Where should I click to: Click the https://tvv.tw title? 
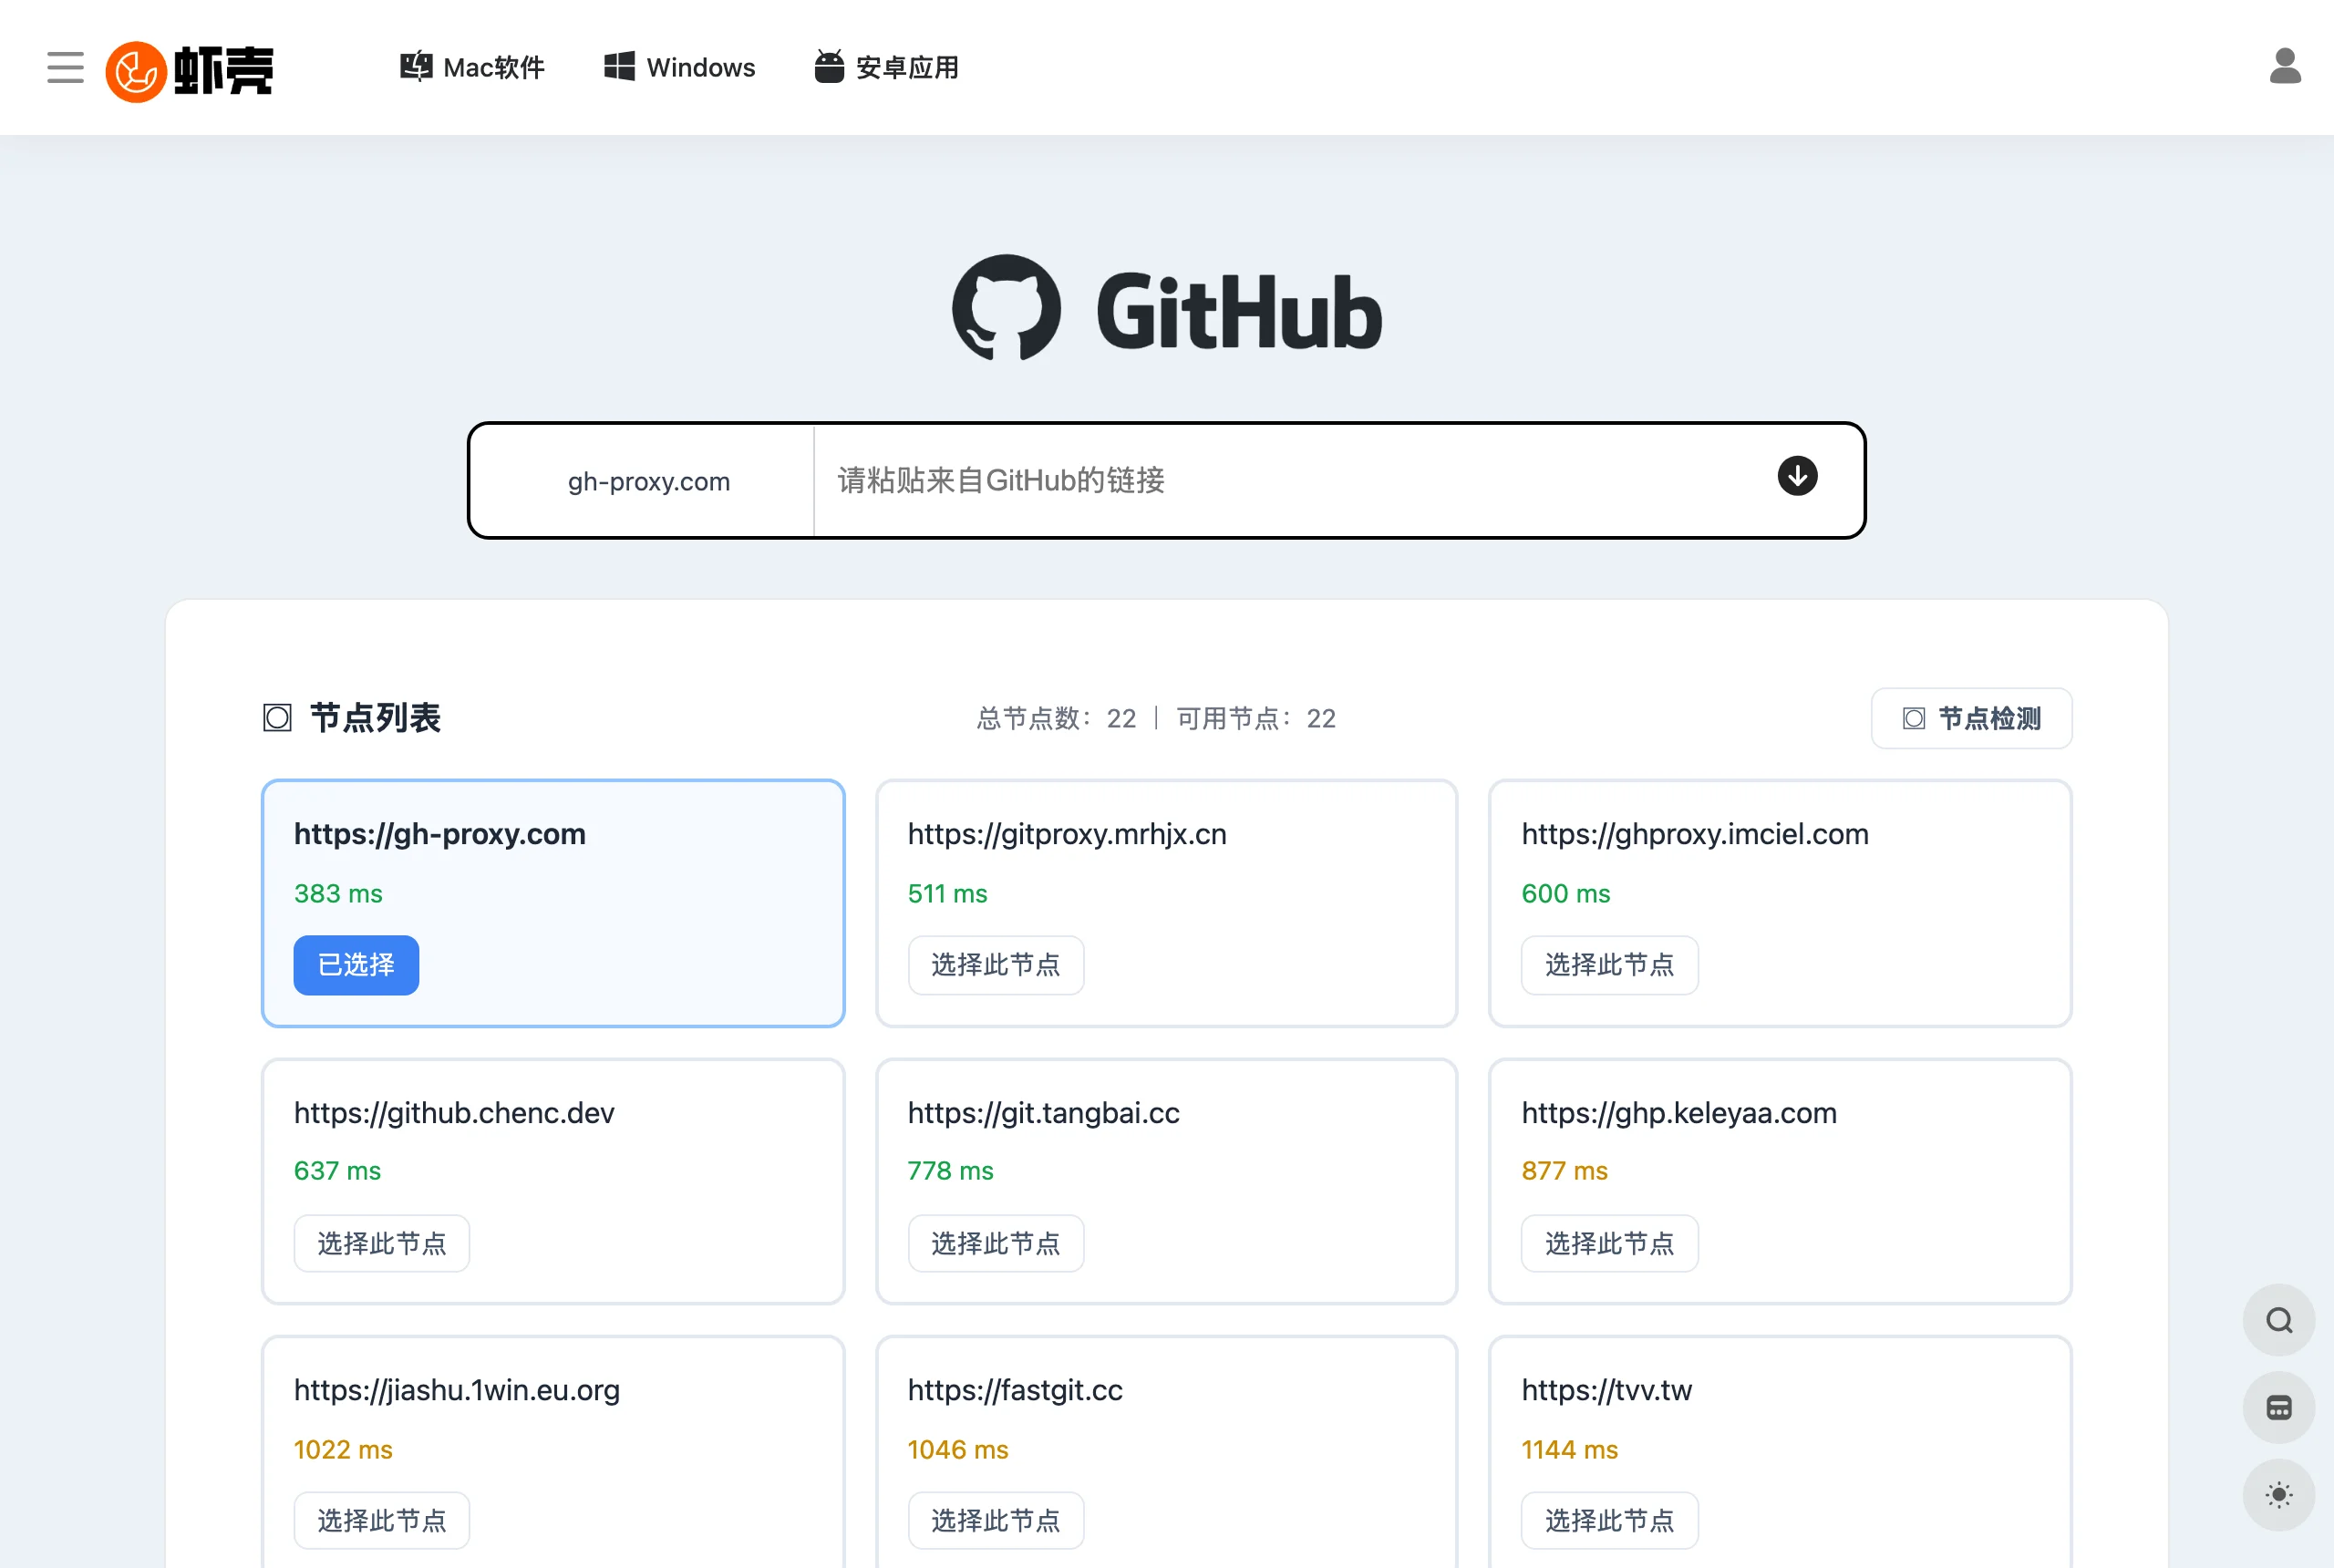(x=1606, y=1390)
